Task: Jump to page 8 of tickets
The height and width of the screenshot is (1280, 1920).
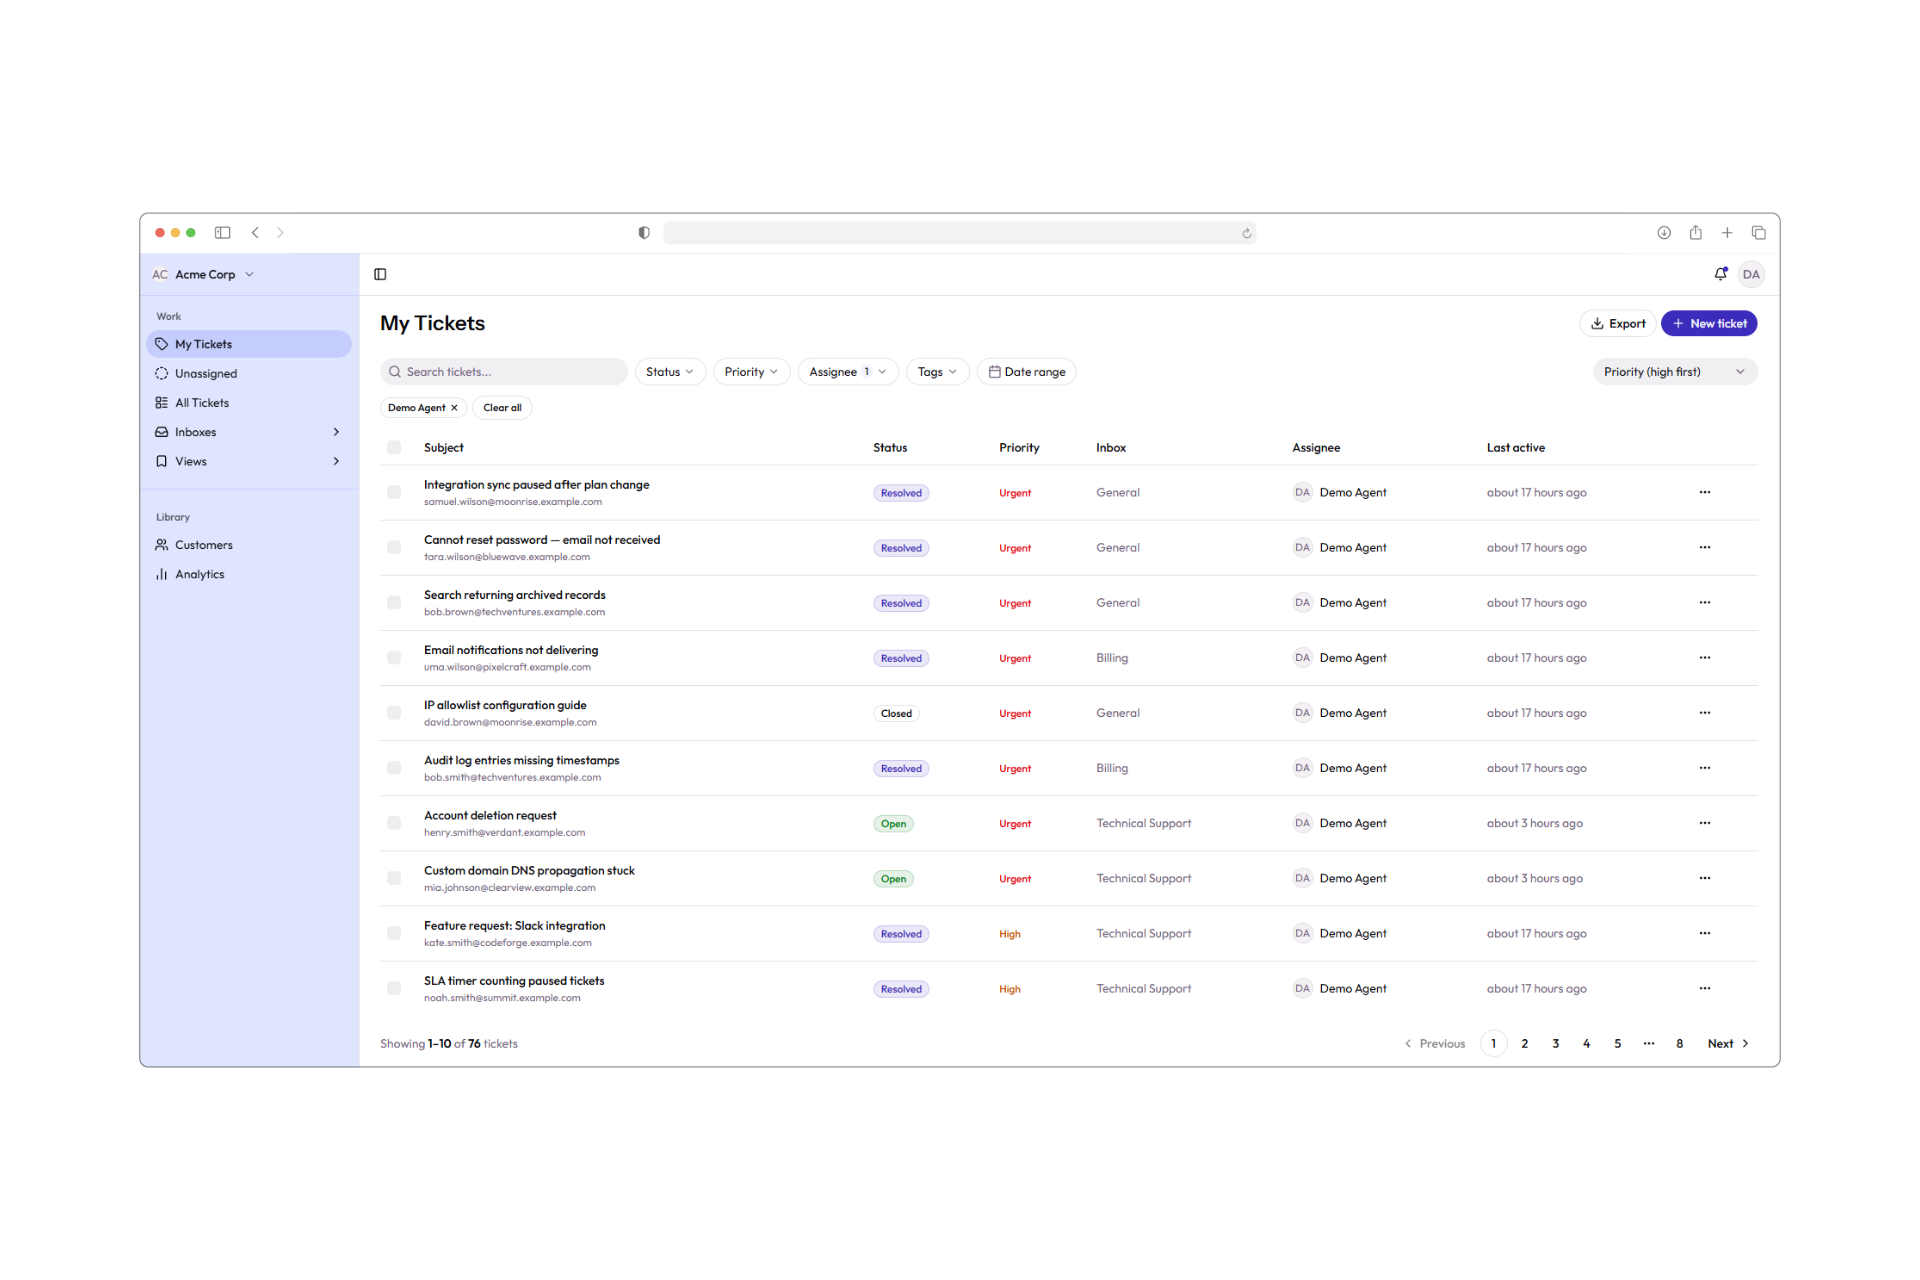Action: pos(1679,1043)
